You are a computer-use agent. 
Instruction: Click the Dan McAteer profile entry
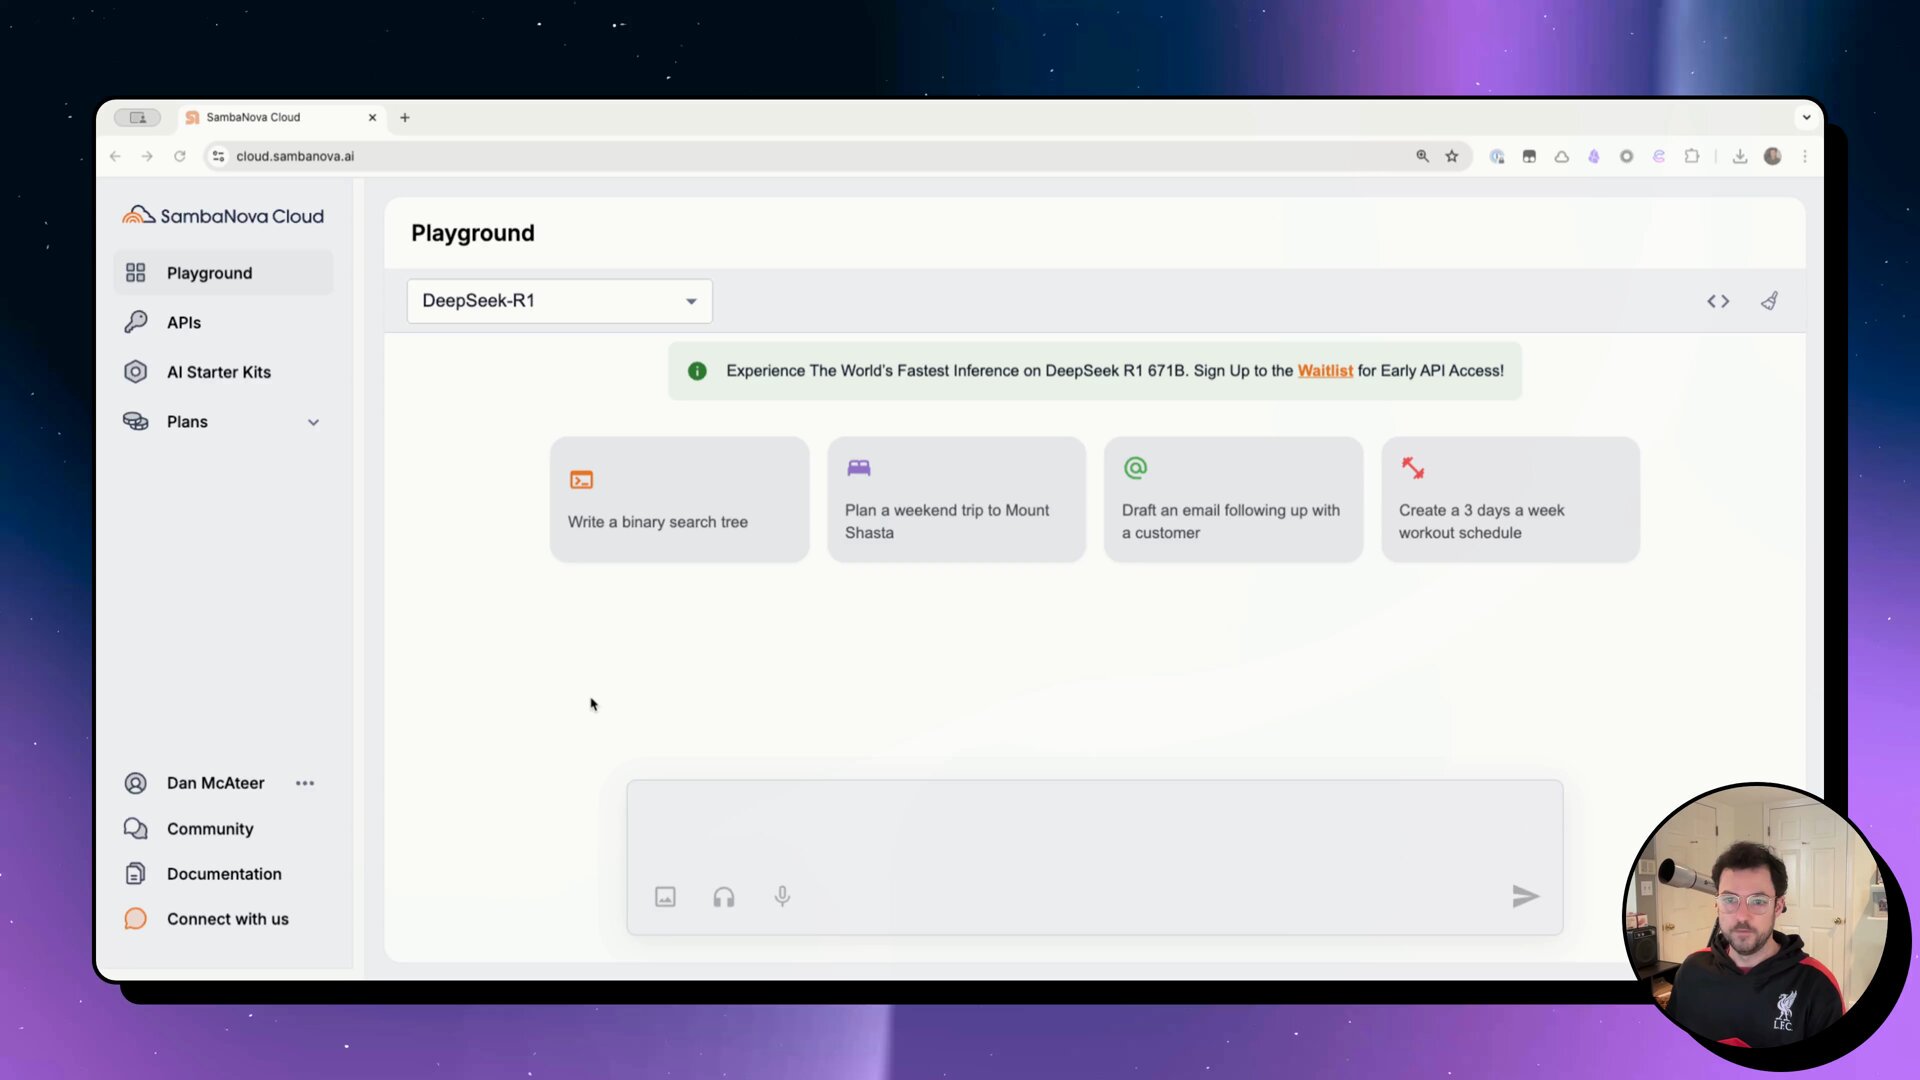(215, 783)
